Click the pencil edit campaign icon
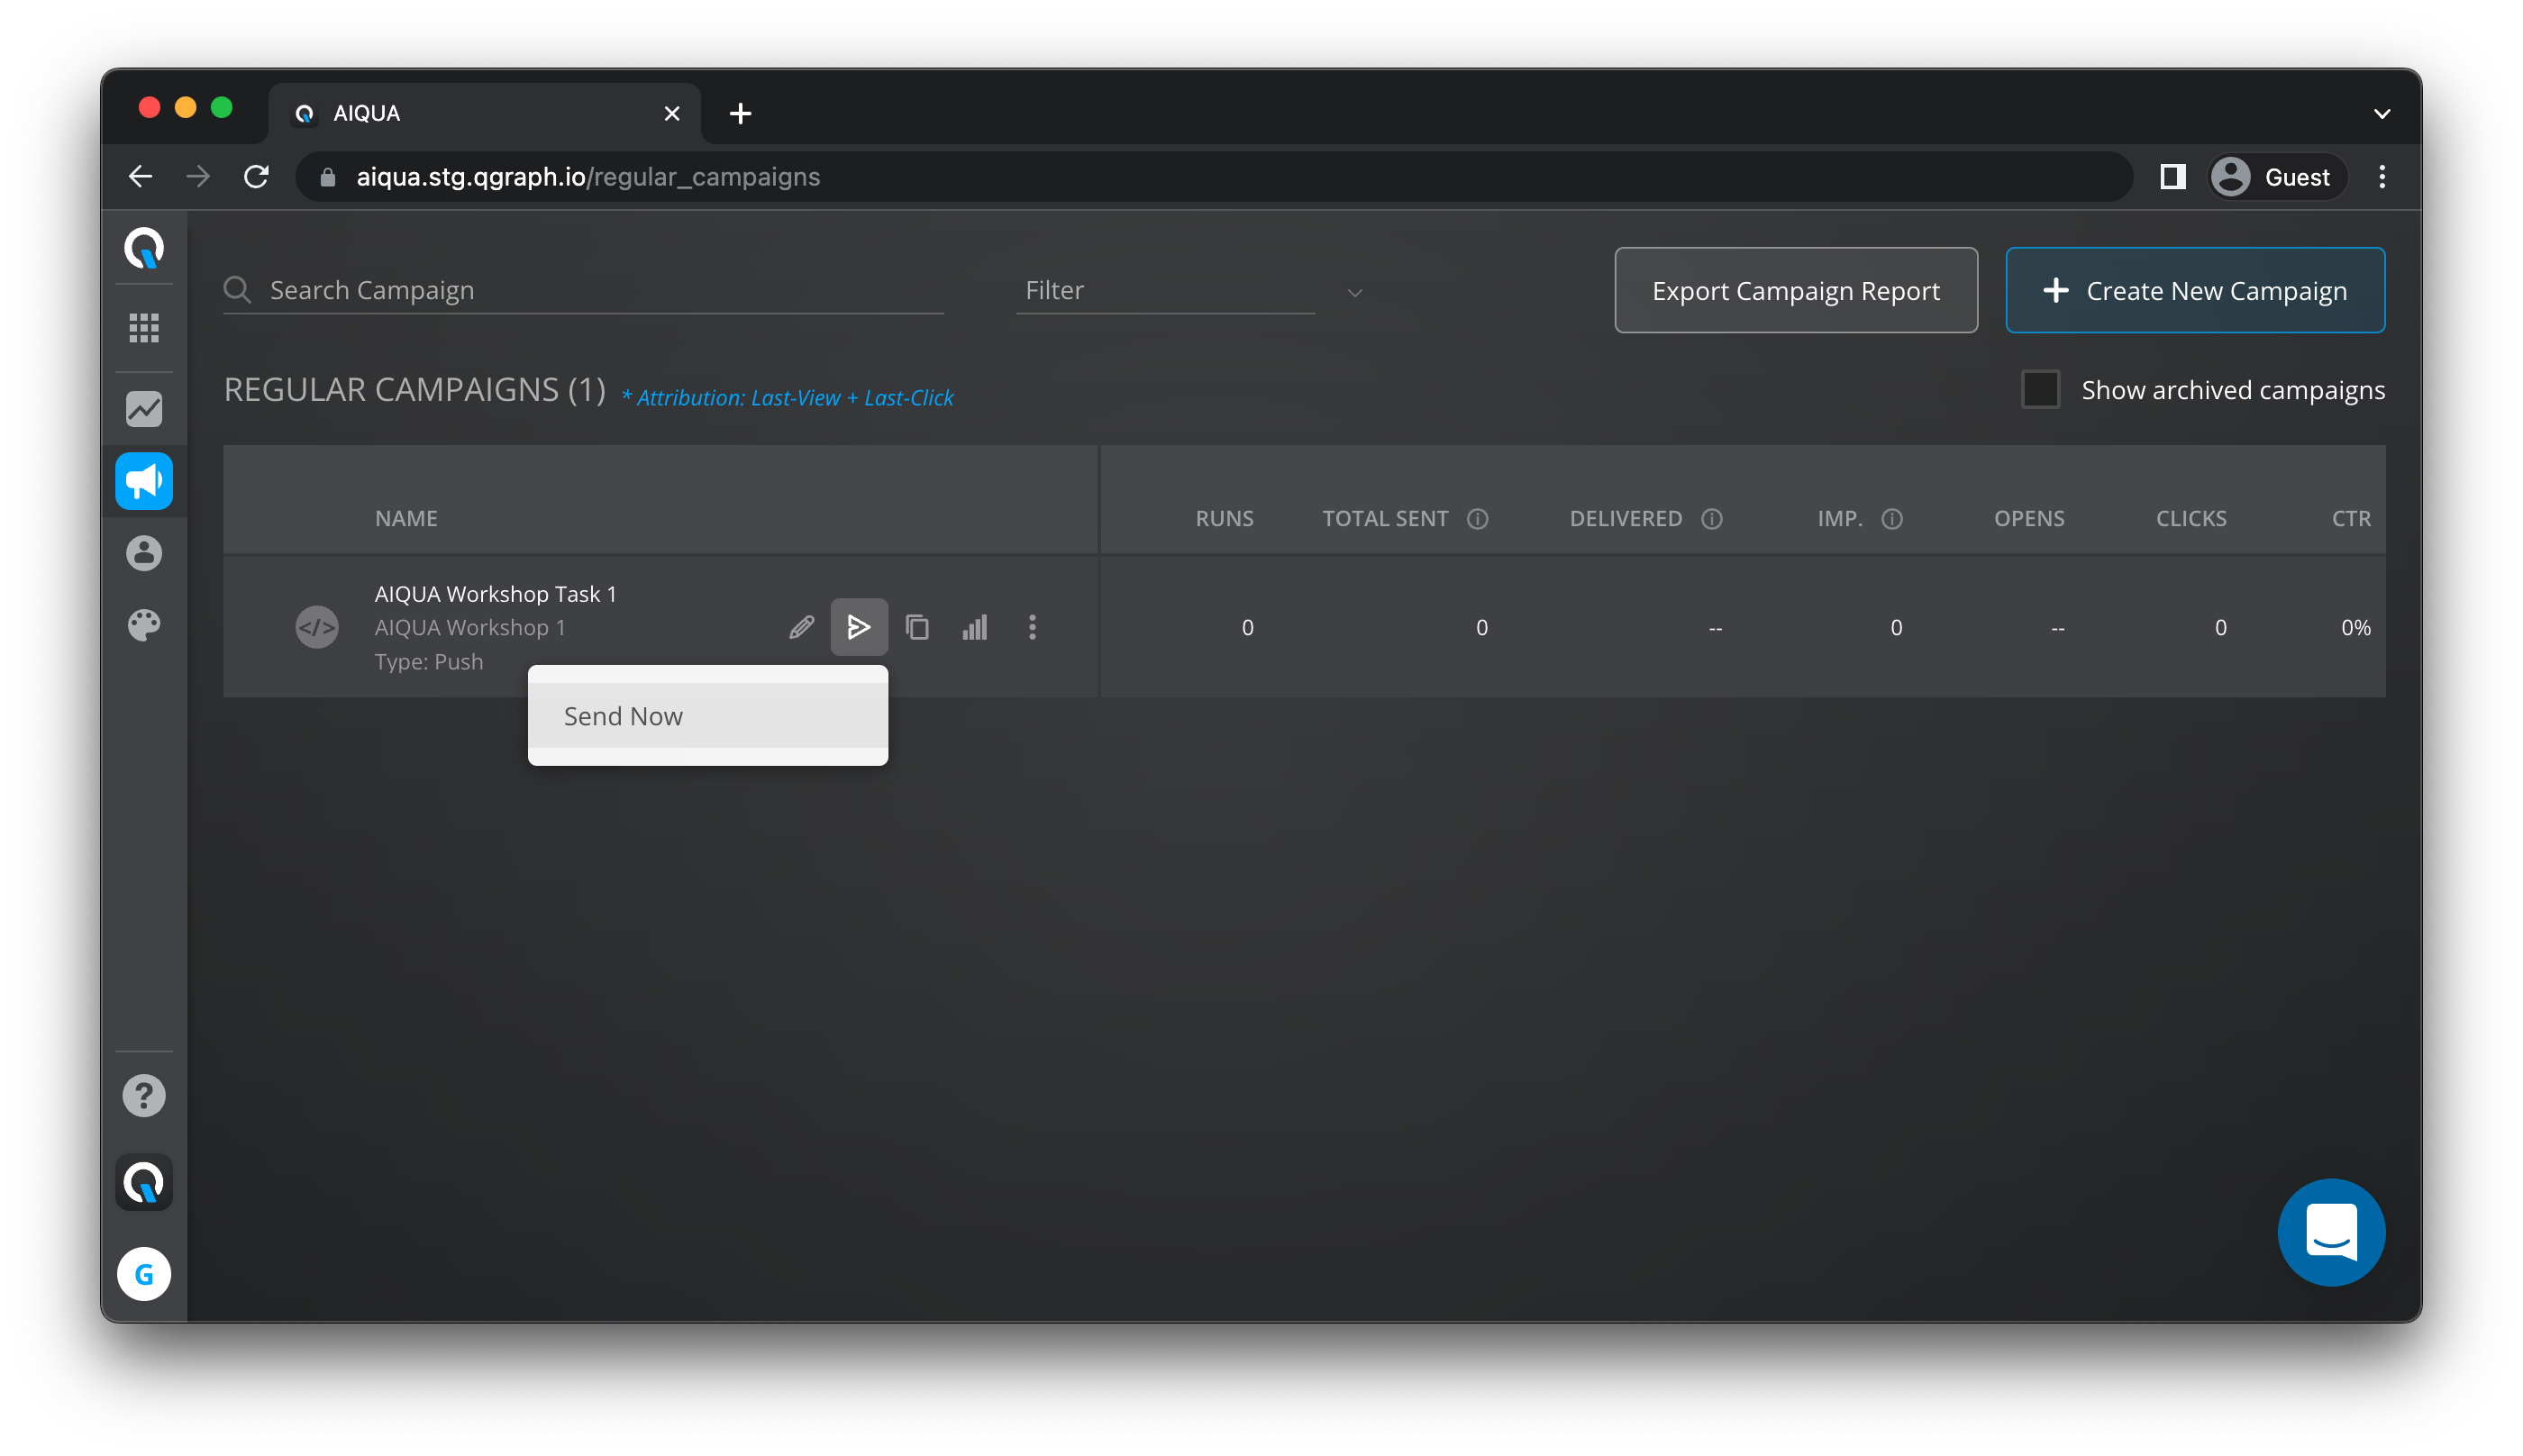 801,627
